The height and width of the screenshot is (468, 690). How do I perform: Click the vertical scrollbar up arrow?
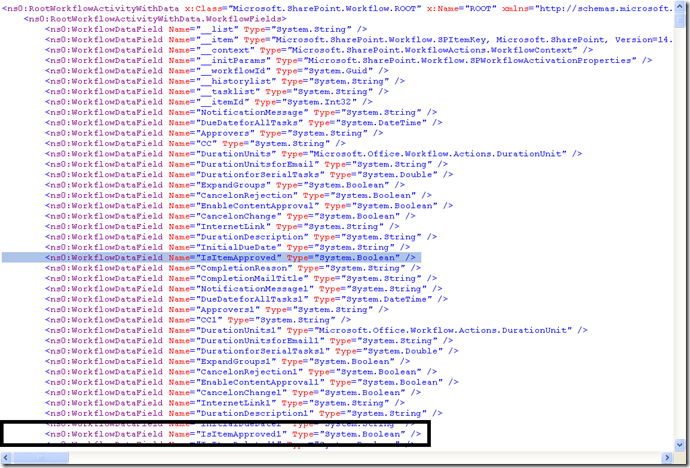click(x=679, y=7)
